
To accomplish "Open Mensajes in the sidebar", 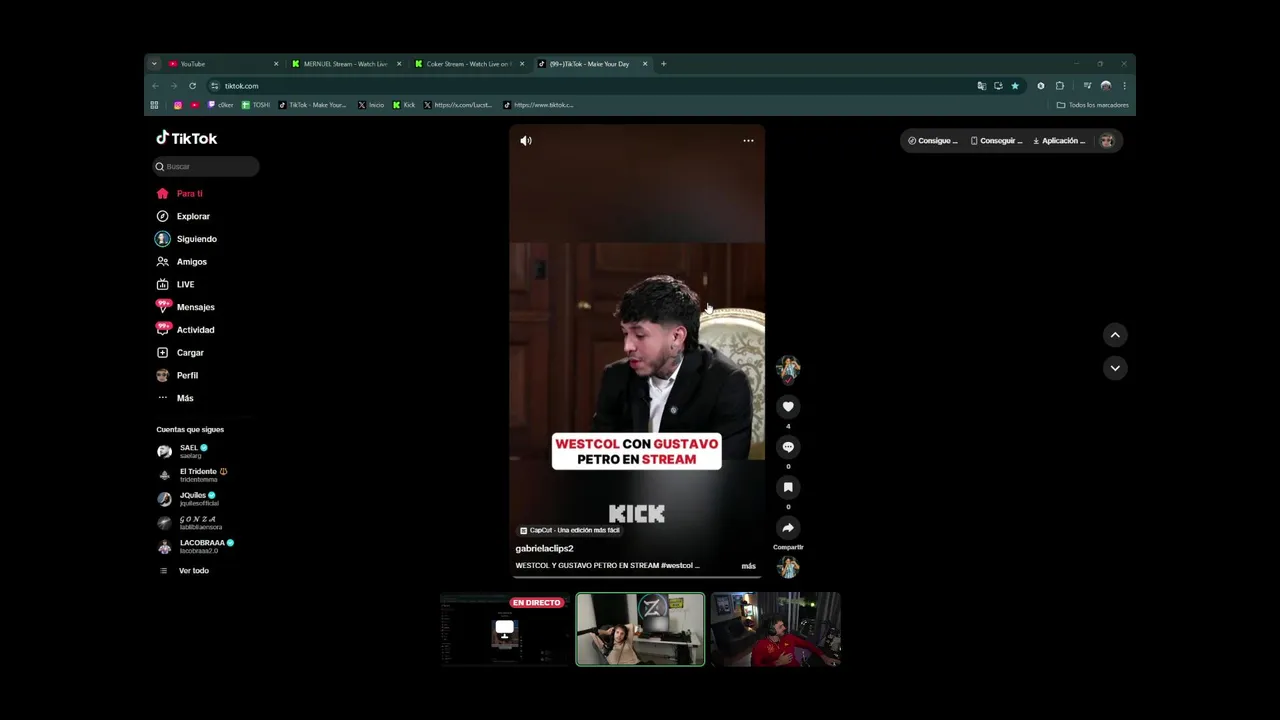I will pyautogui.click(x=186, y=307).
